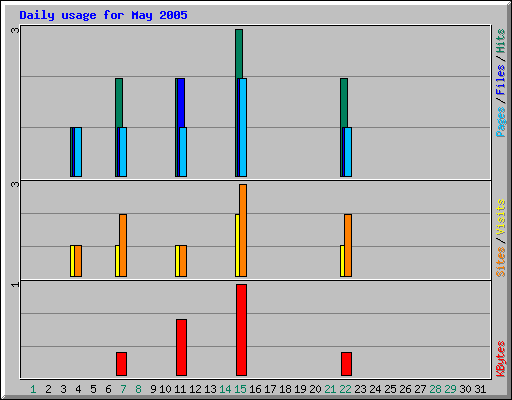Click the orange 'Sites' legend label
This screenshot has width=512, height=400.
(x=500, y=262)
